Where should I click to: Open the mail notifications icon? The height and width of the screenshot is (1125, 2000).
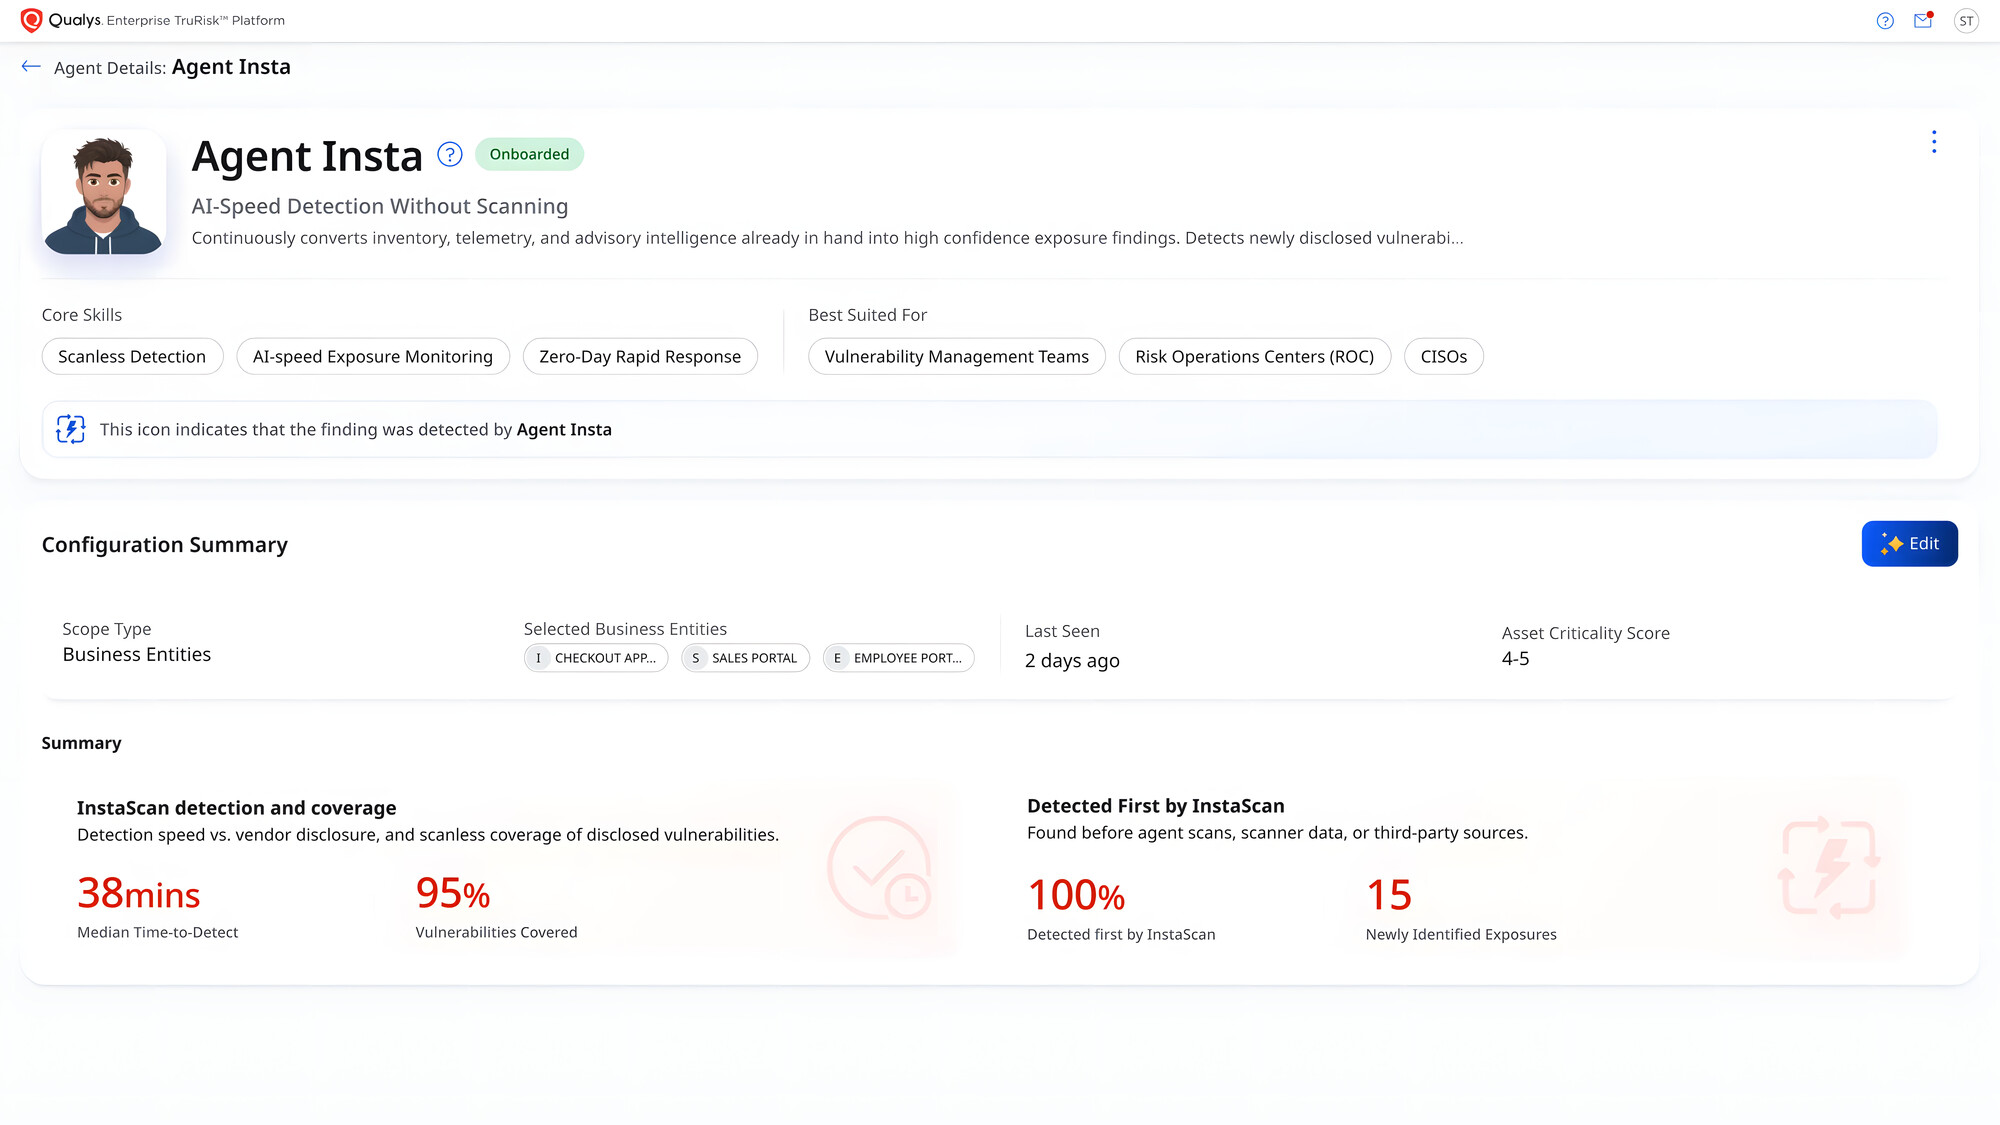pyautogui.click(x=1923, y=20)
